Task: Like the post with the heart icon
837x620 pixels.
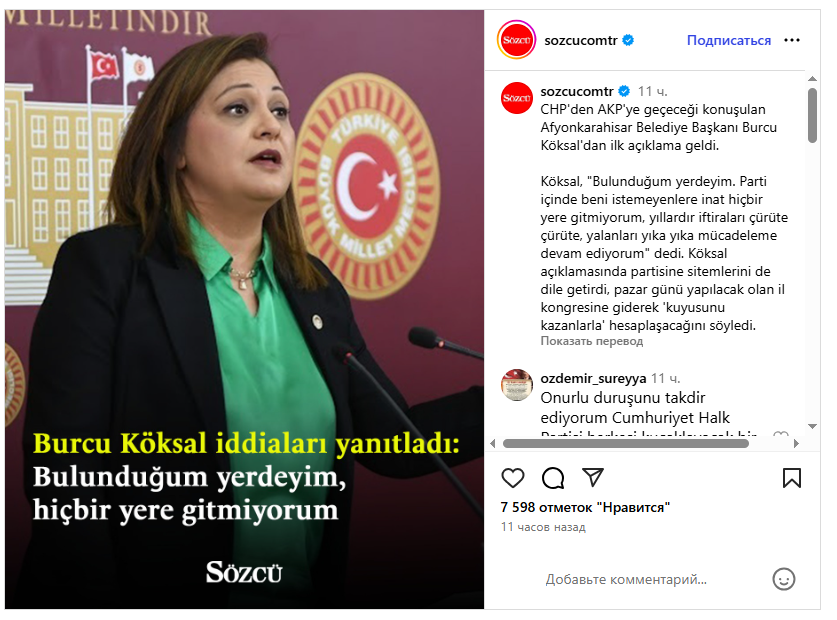Action: click(513, 478)
